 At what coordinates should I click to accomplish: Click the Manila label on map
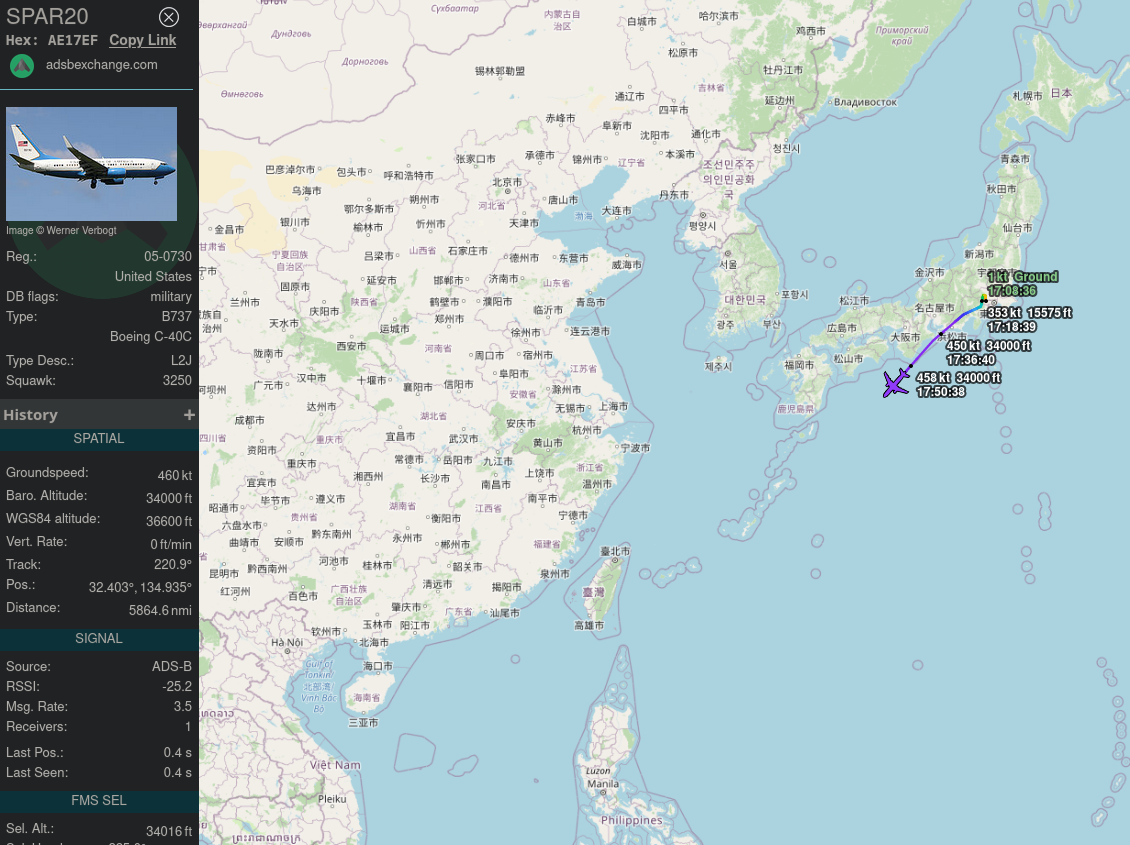[x=603, y=784]
